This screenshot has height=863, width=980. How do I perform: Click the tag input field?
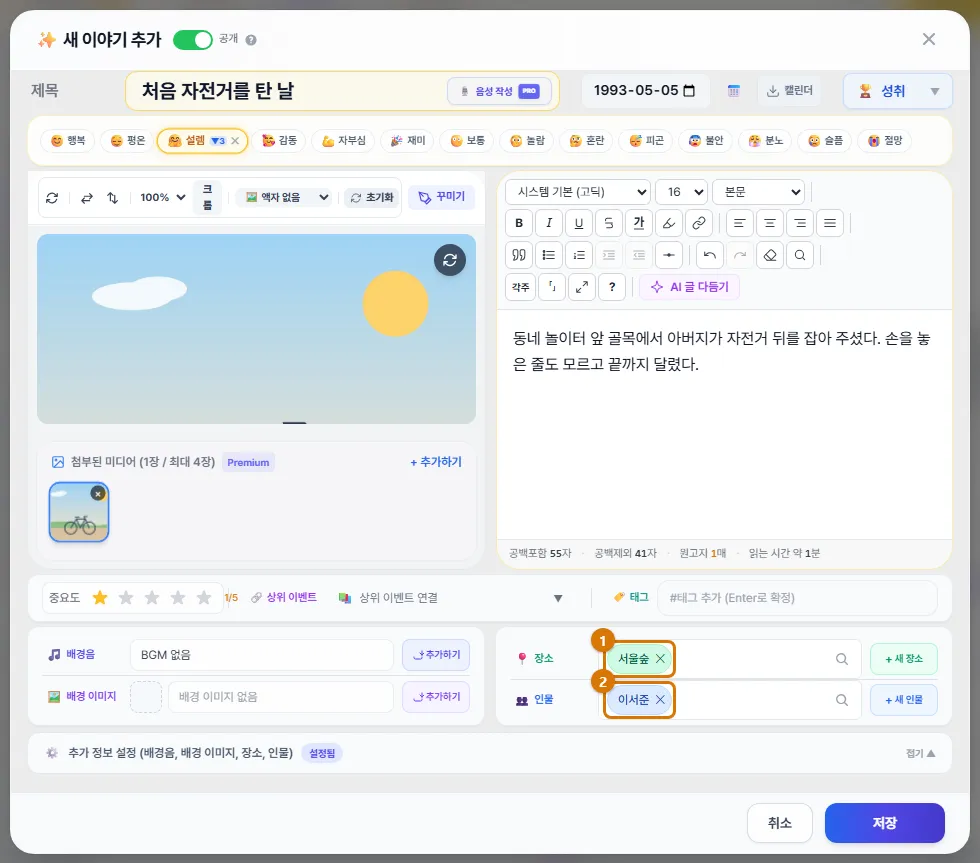click(797, 598)
